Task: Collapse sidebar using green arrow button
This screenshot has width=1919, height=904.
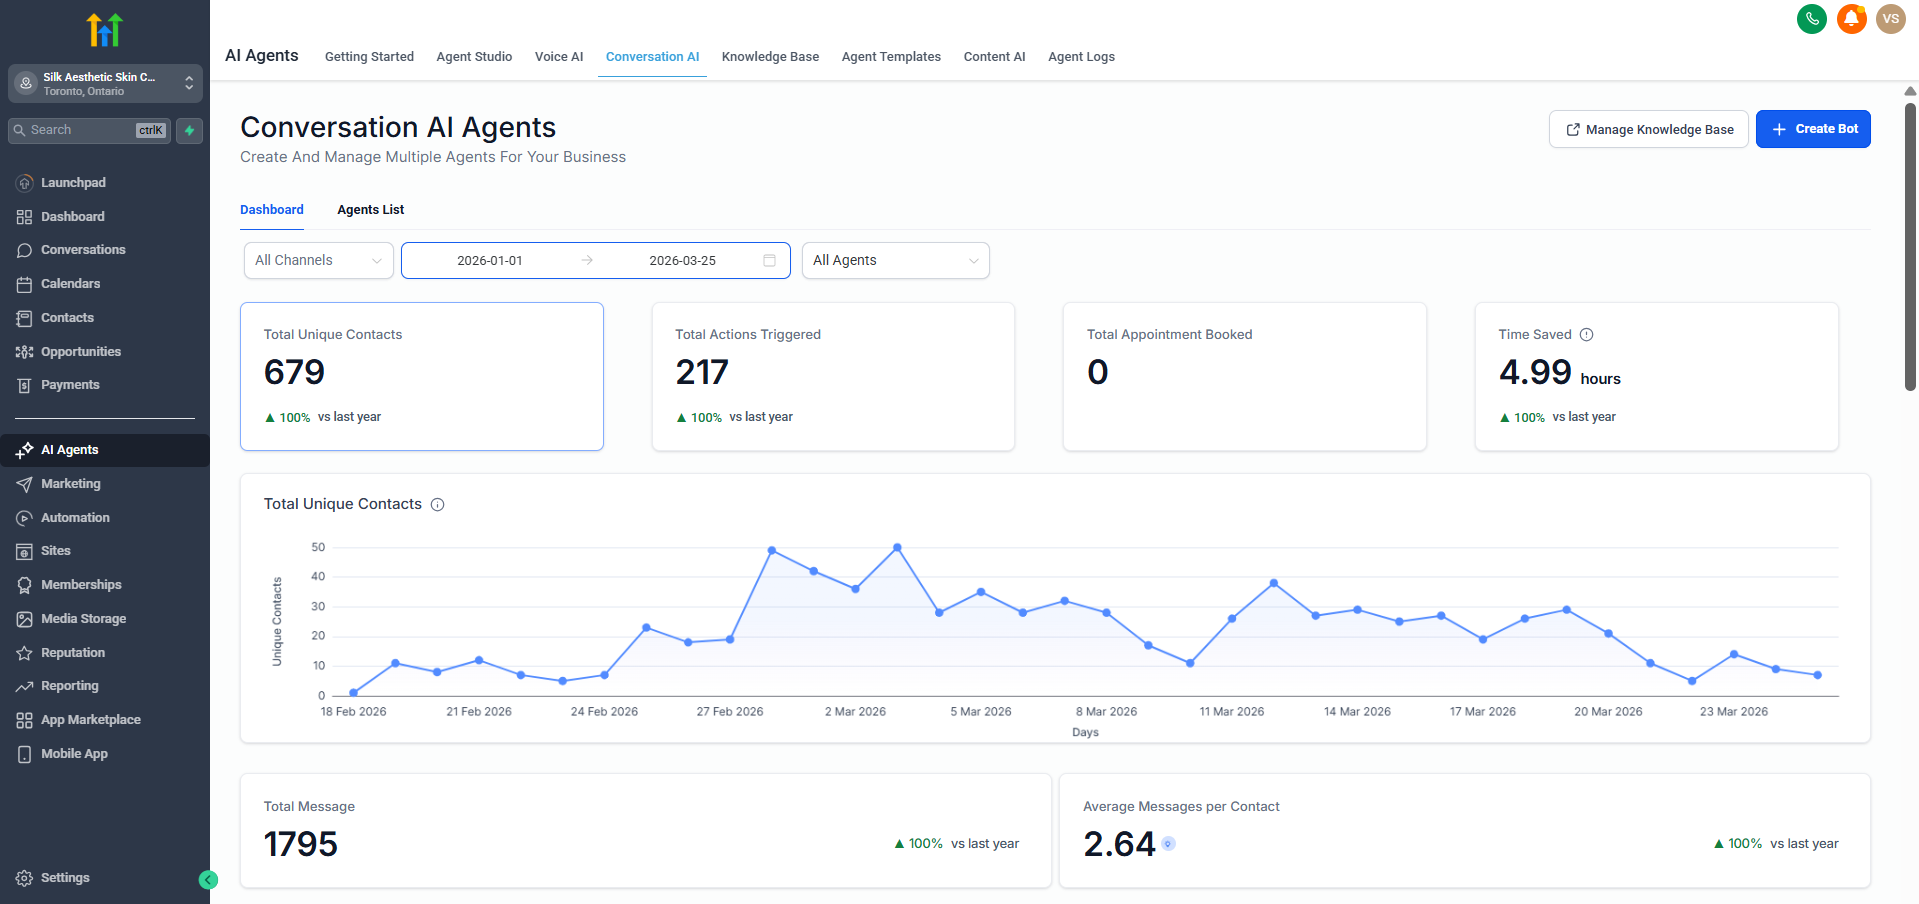Action: [x=208, y=880]
